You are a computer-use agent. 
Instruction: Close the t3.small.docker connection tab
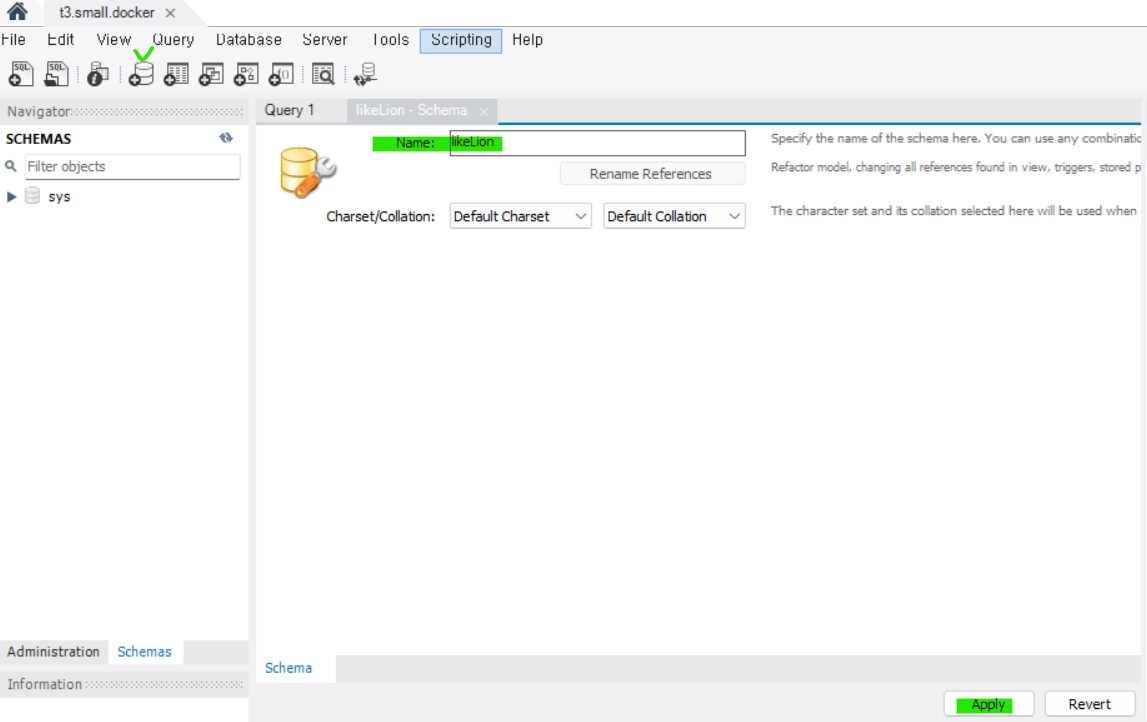point(170,13)
